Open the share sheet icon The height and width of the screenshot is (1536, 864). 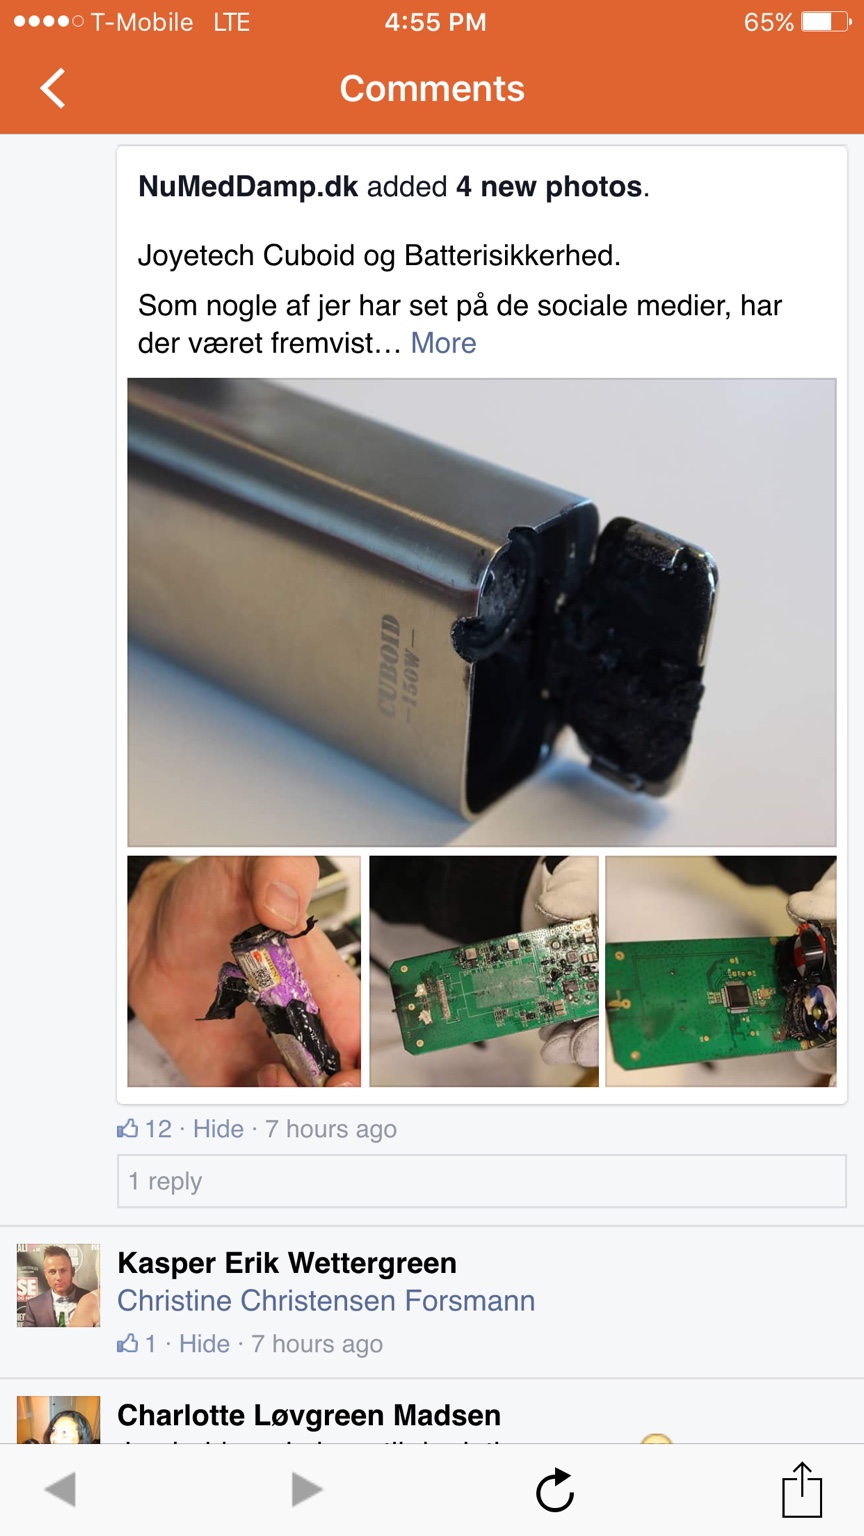pyautogui.click(x=802, y=1489)
